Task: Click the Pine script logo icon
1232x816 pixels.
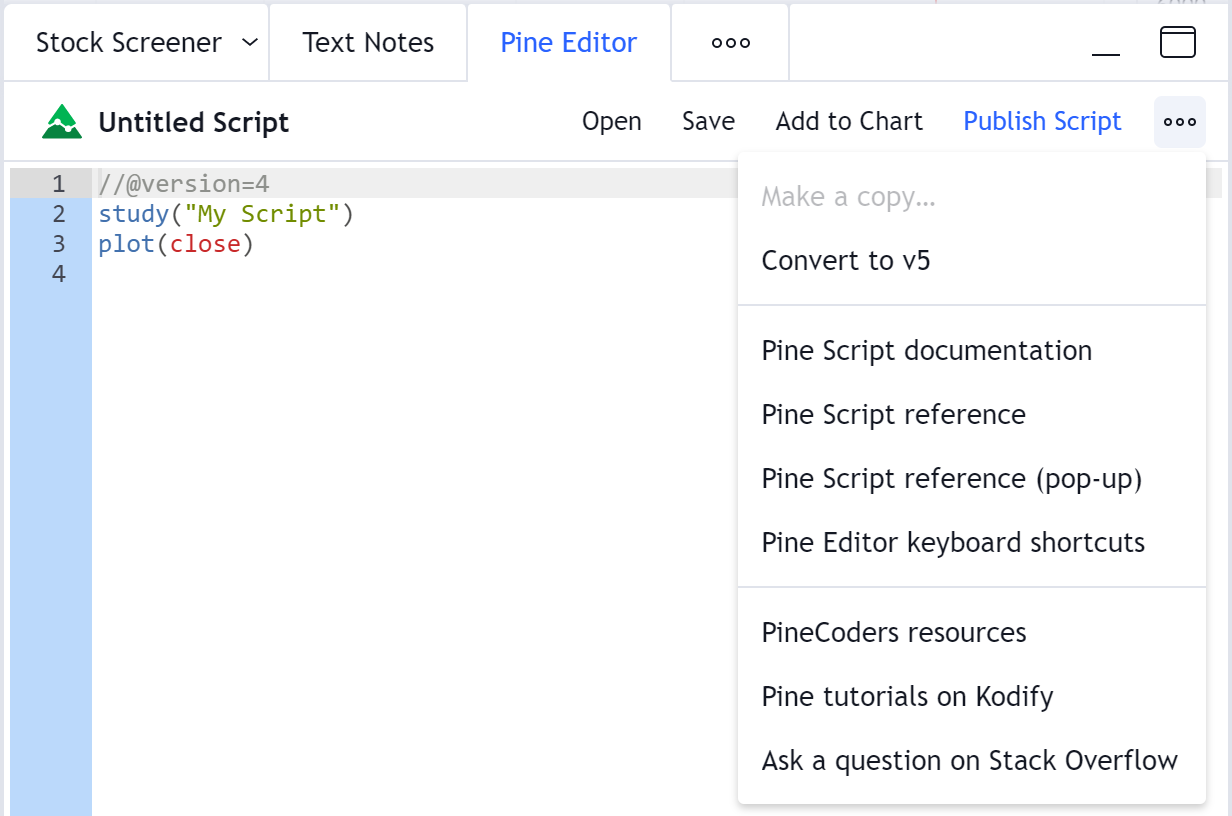Action: 62,122
